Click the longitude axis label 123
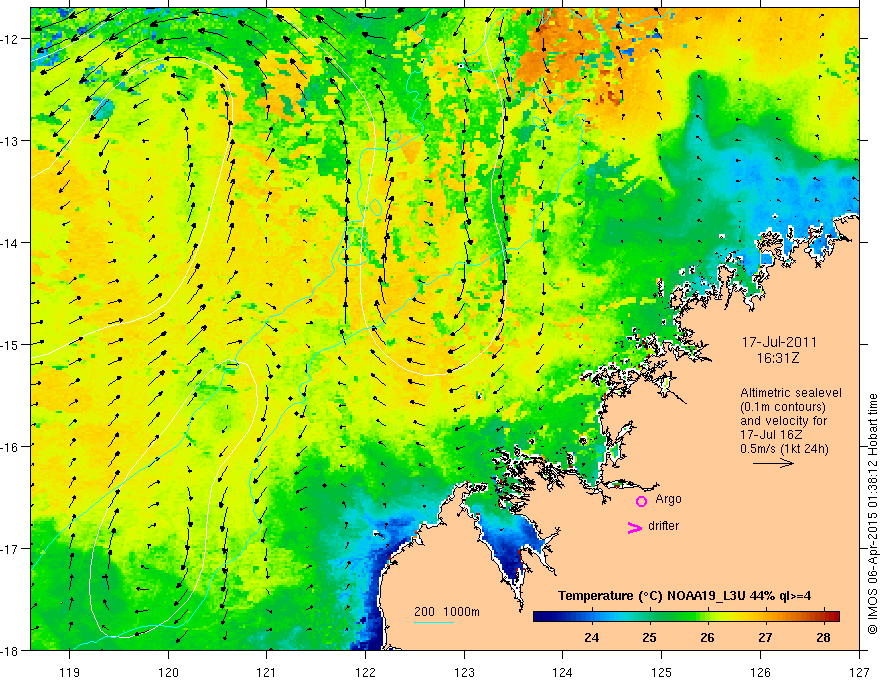Image resolution: width=880 pixels, height=680 pixels. coord(464,672)
